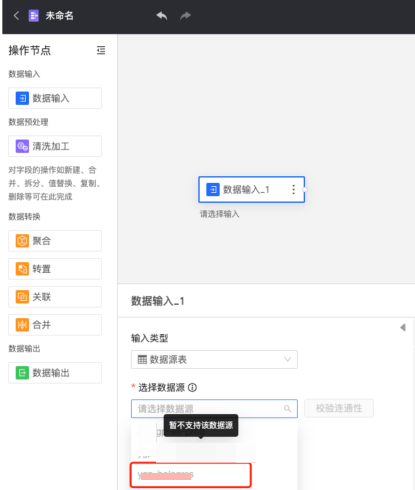Click the info icon beside 选择数据源
415x490 pixels.
(192, 387)
